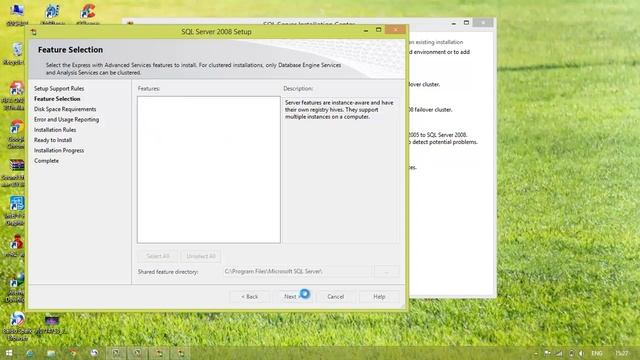The height and width of the screenshot is (360, 640).
Task: Close the SQL Server 2008 Setup window
Action: 395,30
